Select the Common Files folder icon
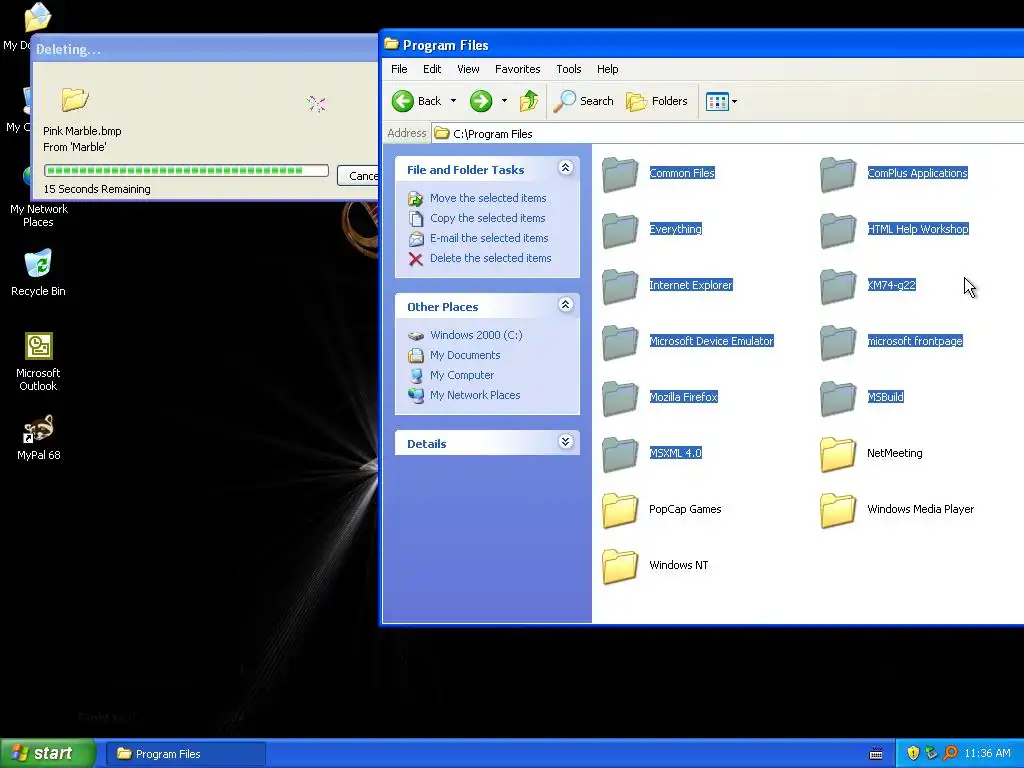The height and width of the screenshot is (768, 1024). pyautogui.click(x=620, y=174)
